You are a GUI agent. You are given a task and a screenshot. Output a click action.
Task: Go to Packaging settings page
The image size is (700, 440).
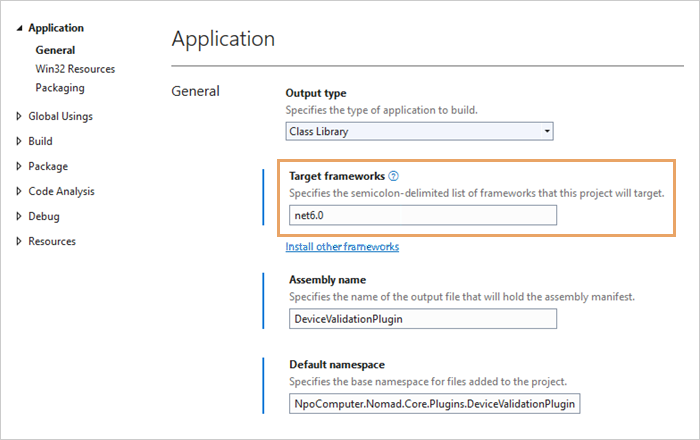coord(60,88)
